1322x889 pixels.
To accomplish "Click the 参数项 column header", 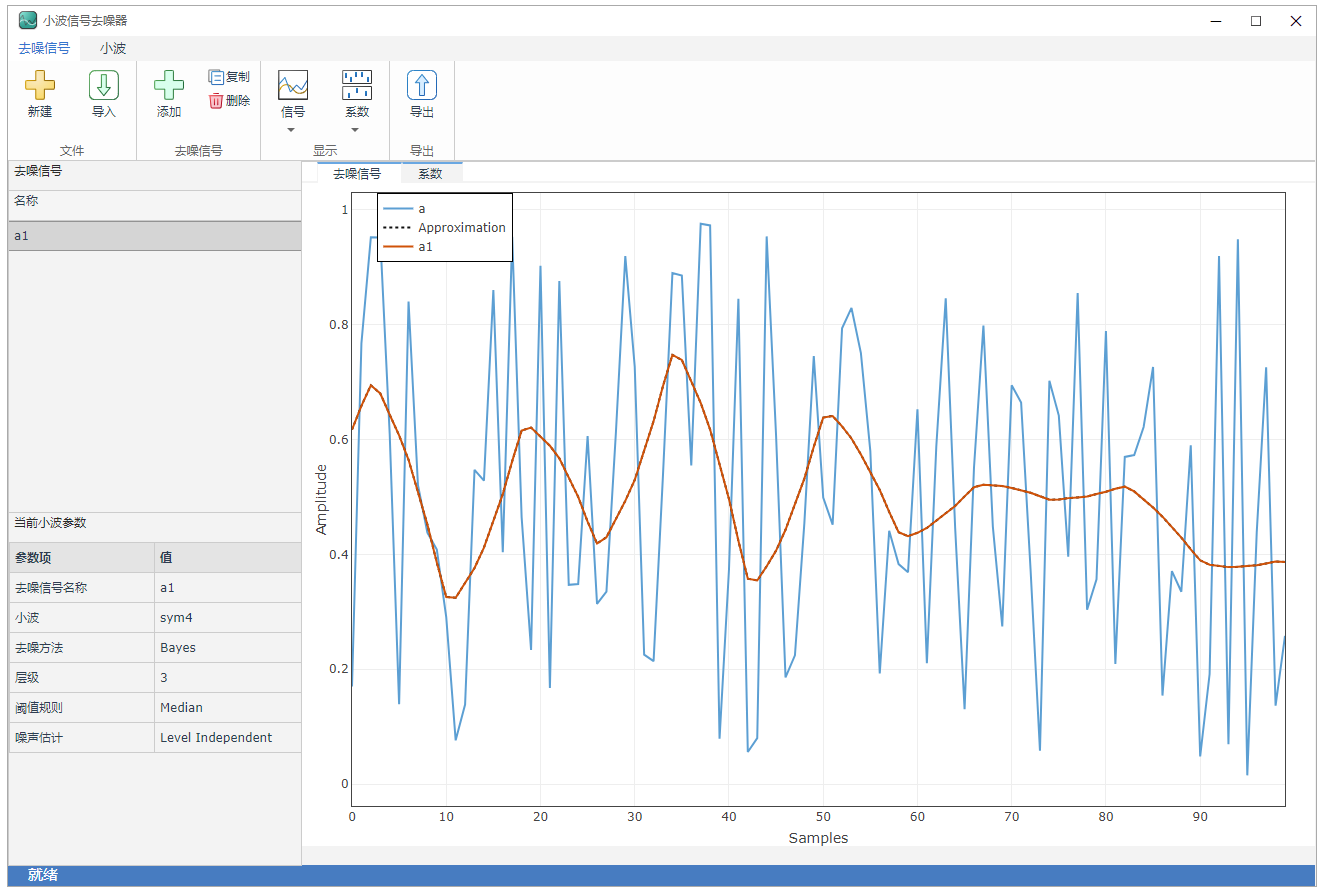I will (x=82, y=558).
